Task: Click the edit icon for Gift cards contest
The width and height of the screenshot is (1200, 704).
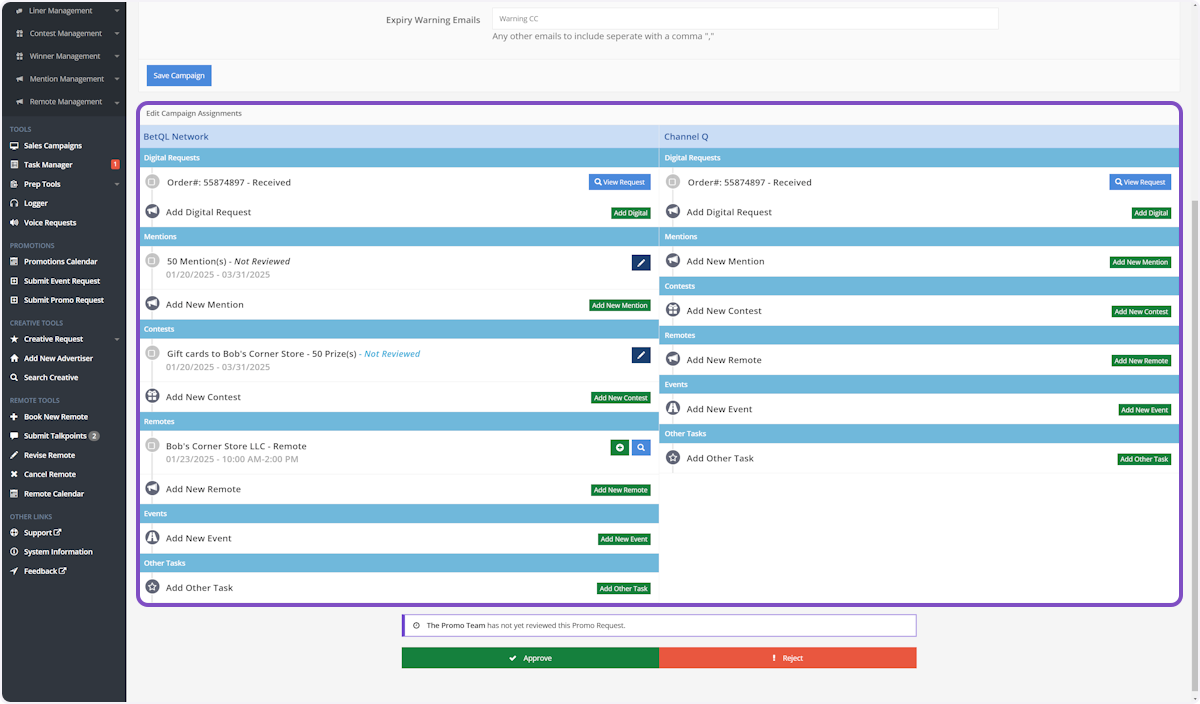Action: pos(641,355)
